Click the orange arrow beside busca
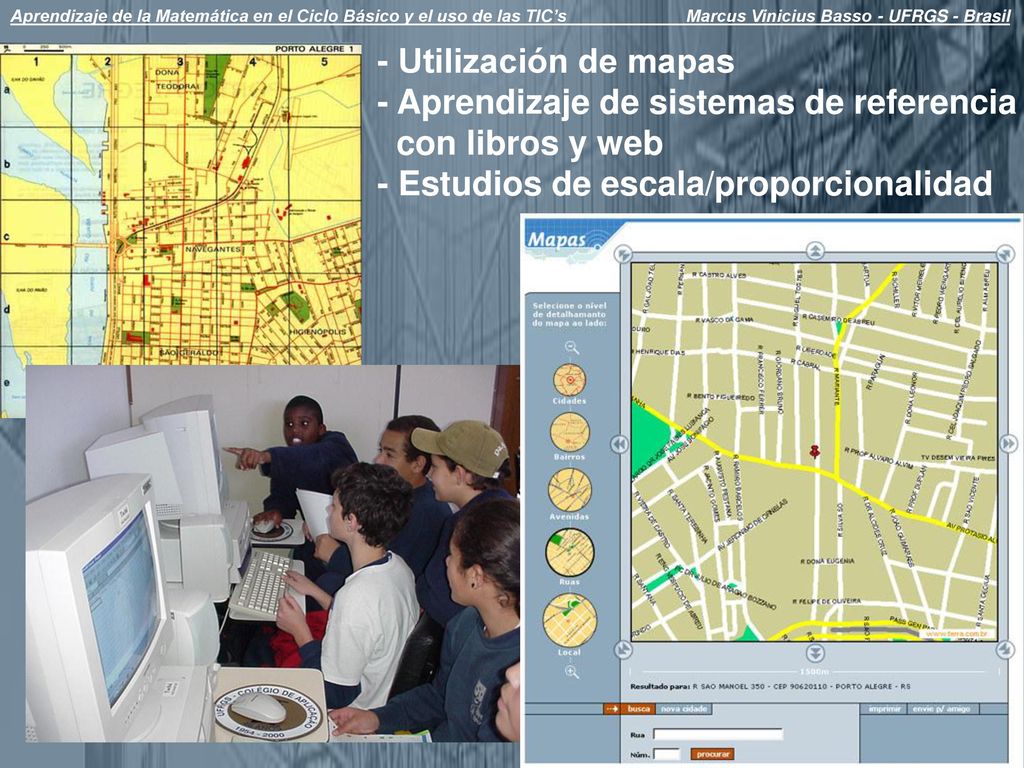1024x768 pixels. [x=611, y=709]
